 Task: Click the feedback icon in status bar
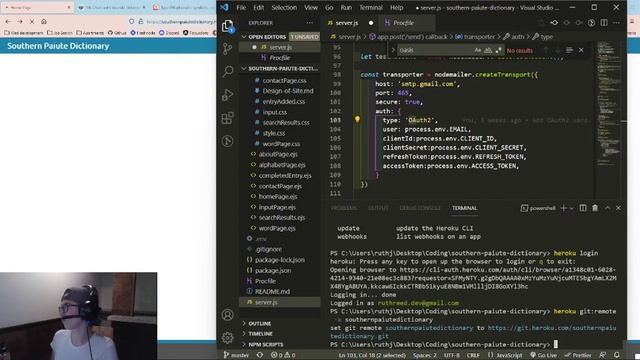(603, 355)
